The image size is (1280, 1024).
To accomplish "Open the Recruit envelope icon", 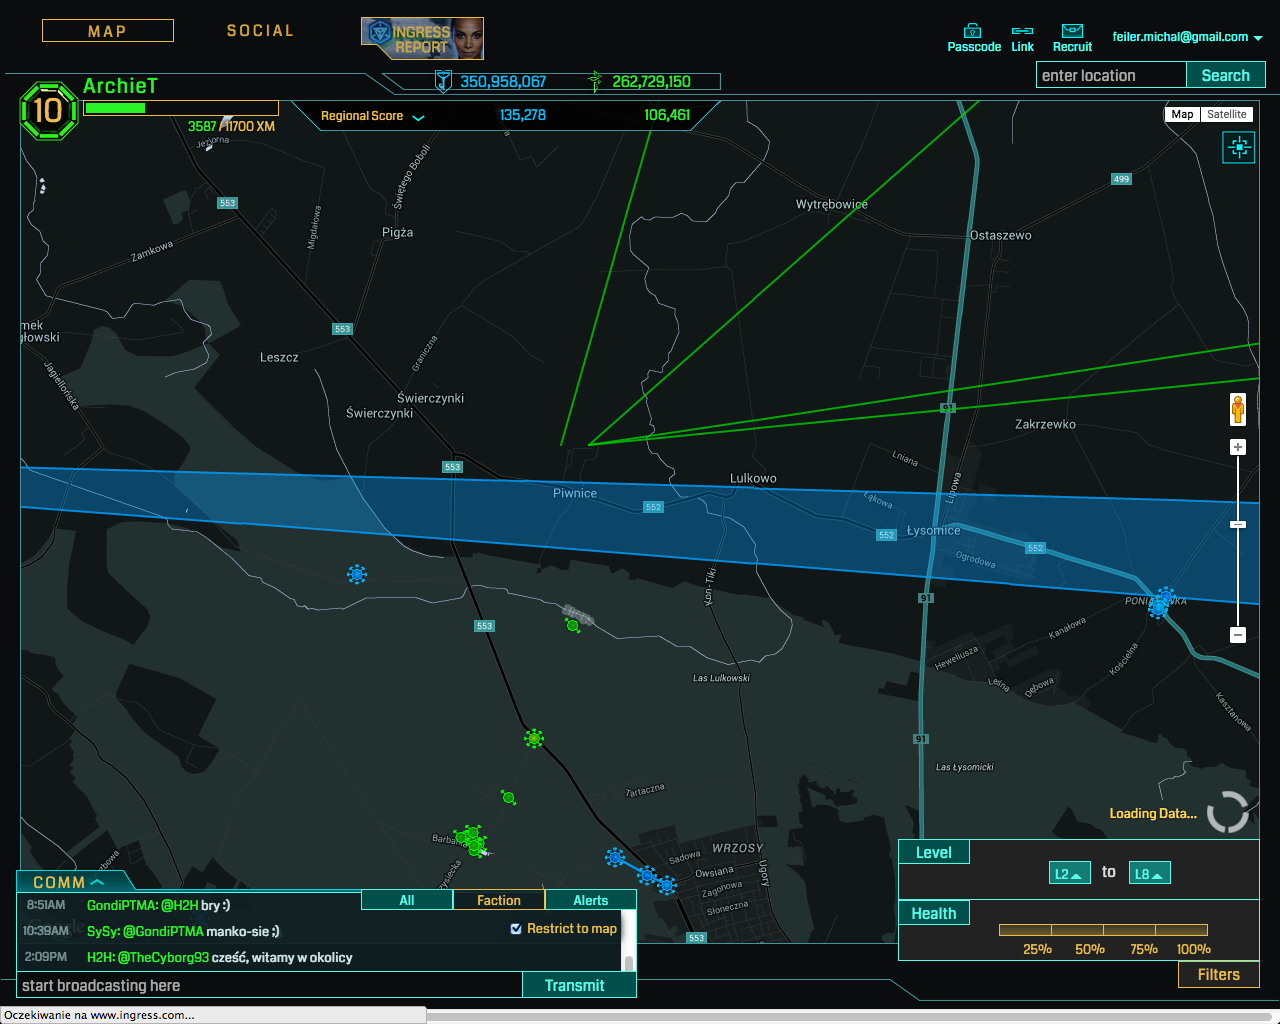I will [1072, 31].
